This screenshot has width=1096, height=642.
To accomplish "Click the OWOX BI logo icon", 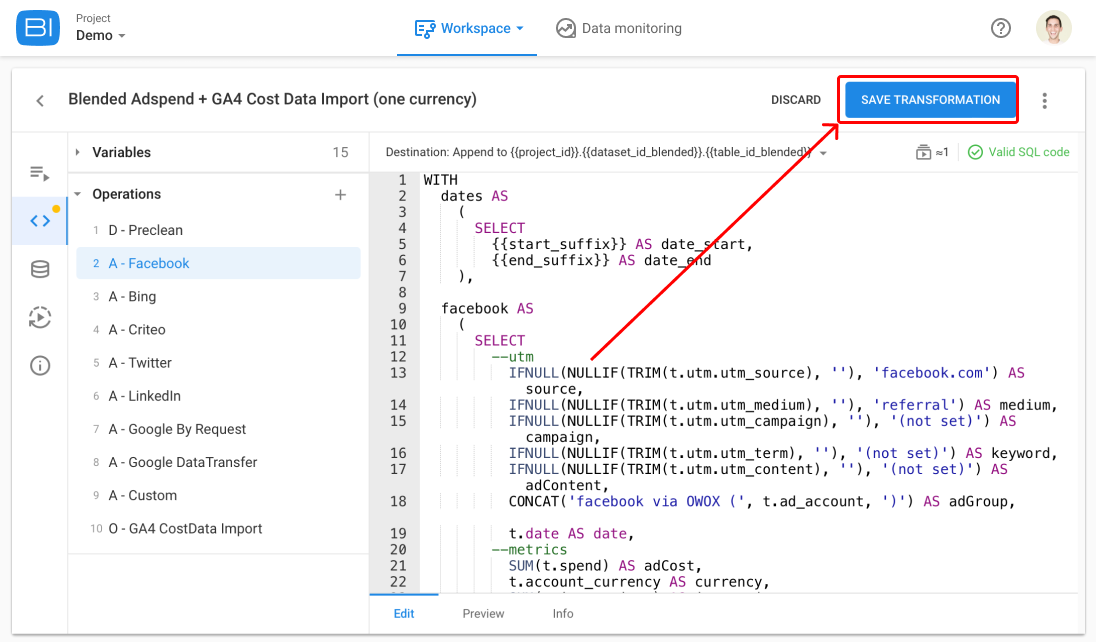I will (x=38, y=28).
